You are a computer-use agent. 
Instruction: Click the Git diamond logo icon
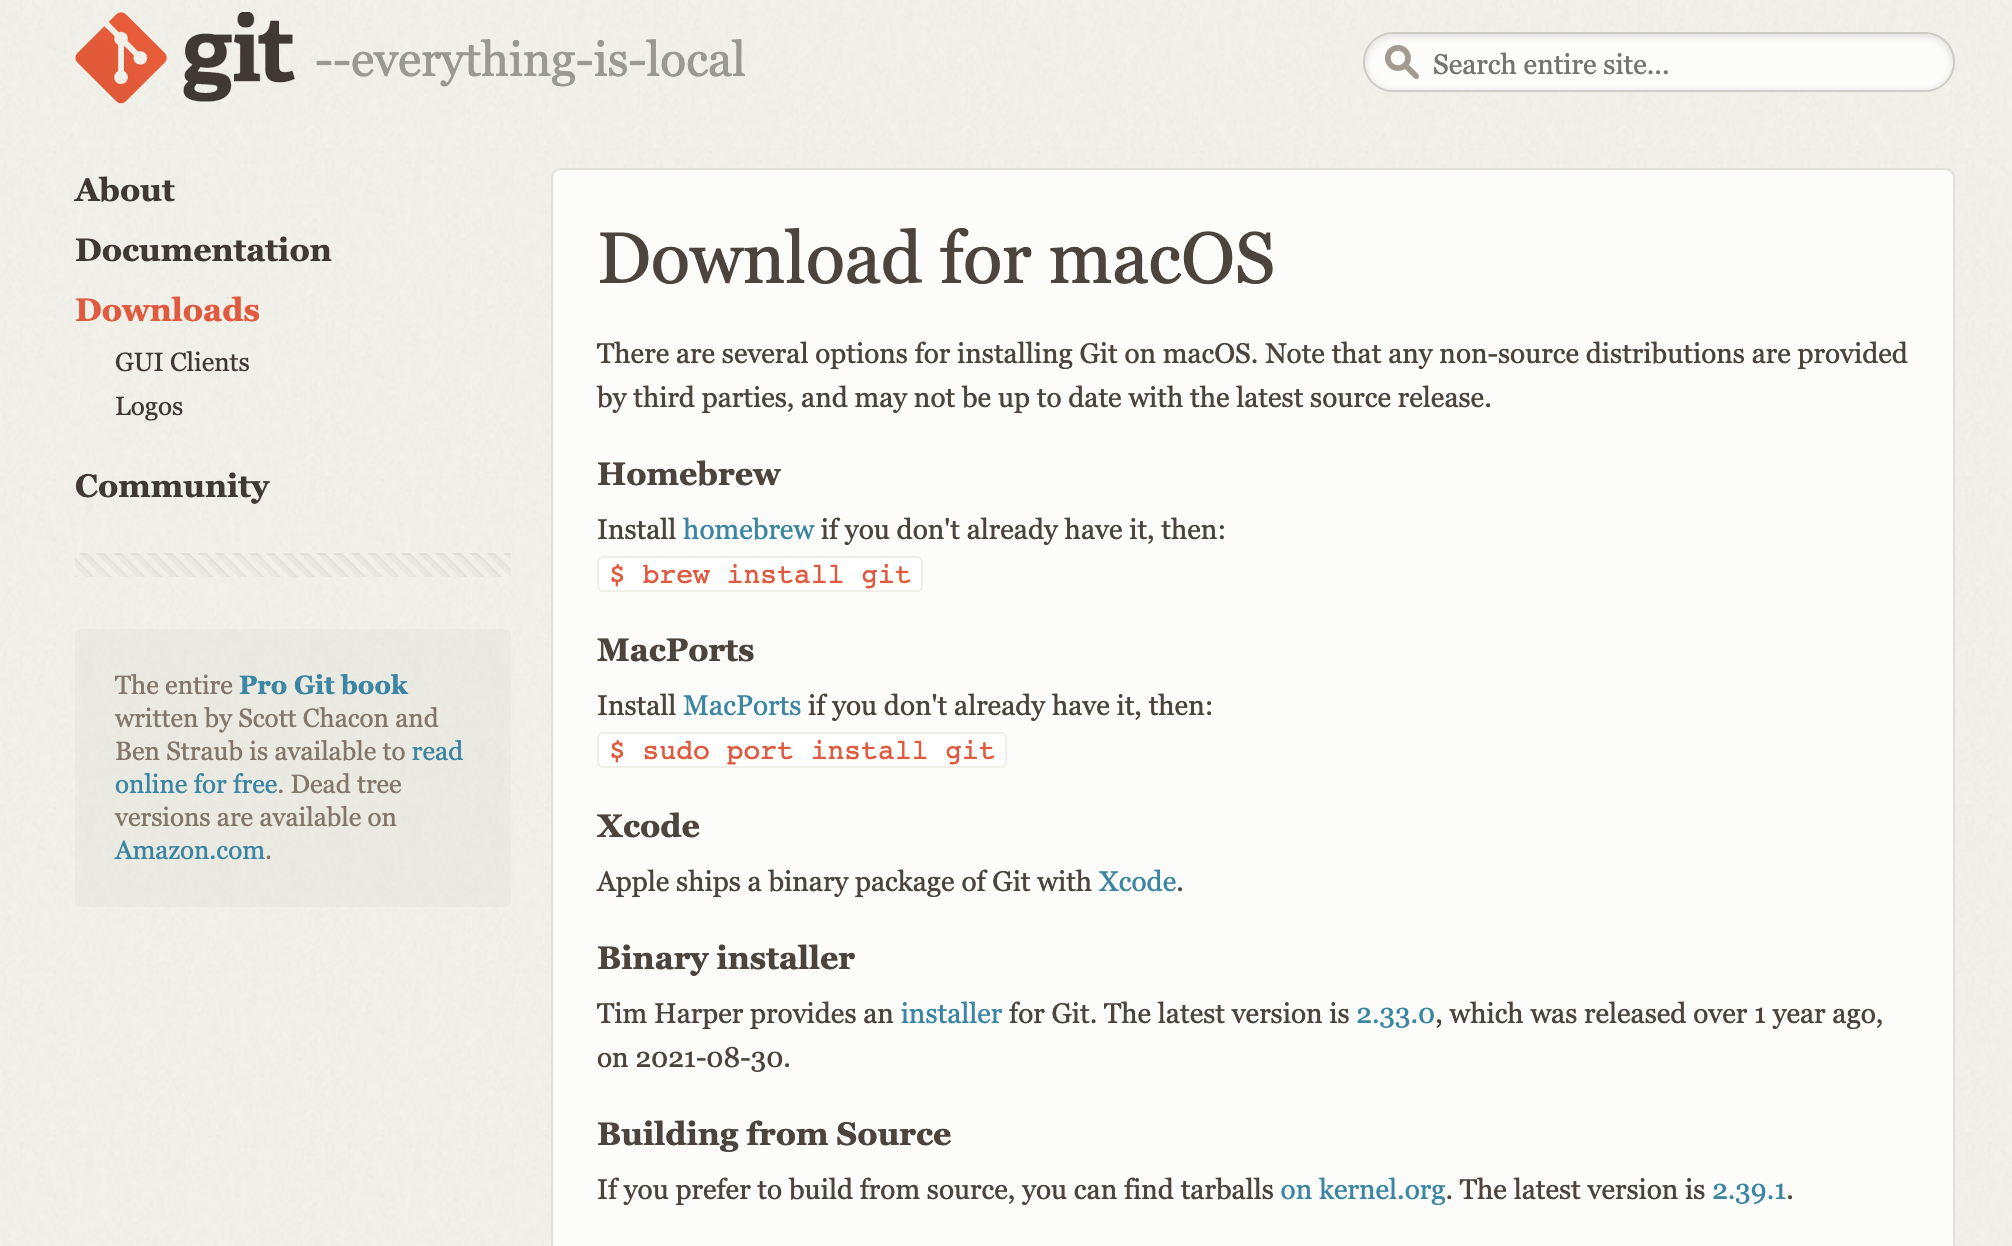pyautogui.click(x=120, y=58)
